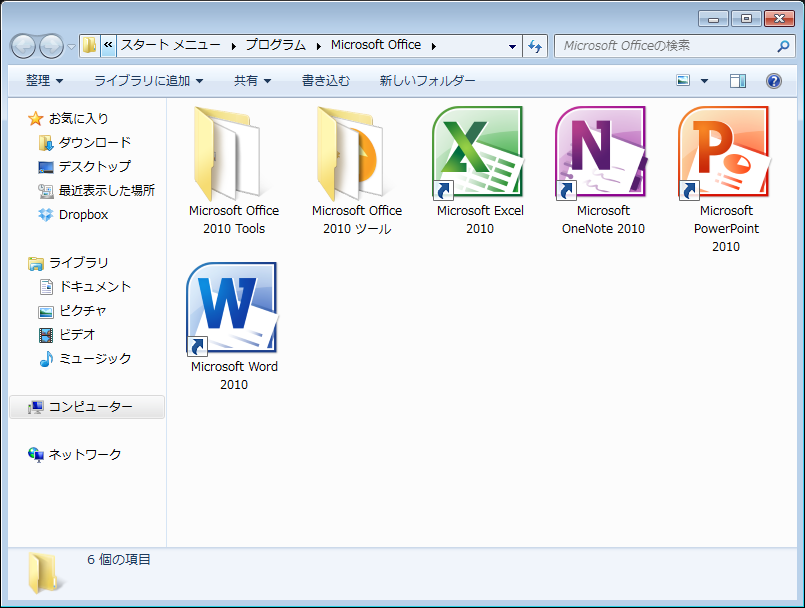Toggle the preview pane button
Screen dimensions: 805x608
[738, 81]
